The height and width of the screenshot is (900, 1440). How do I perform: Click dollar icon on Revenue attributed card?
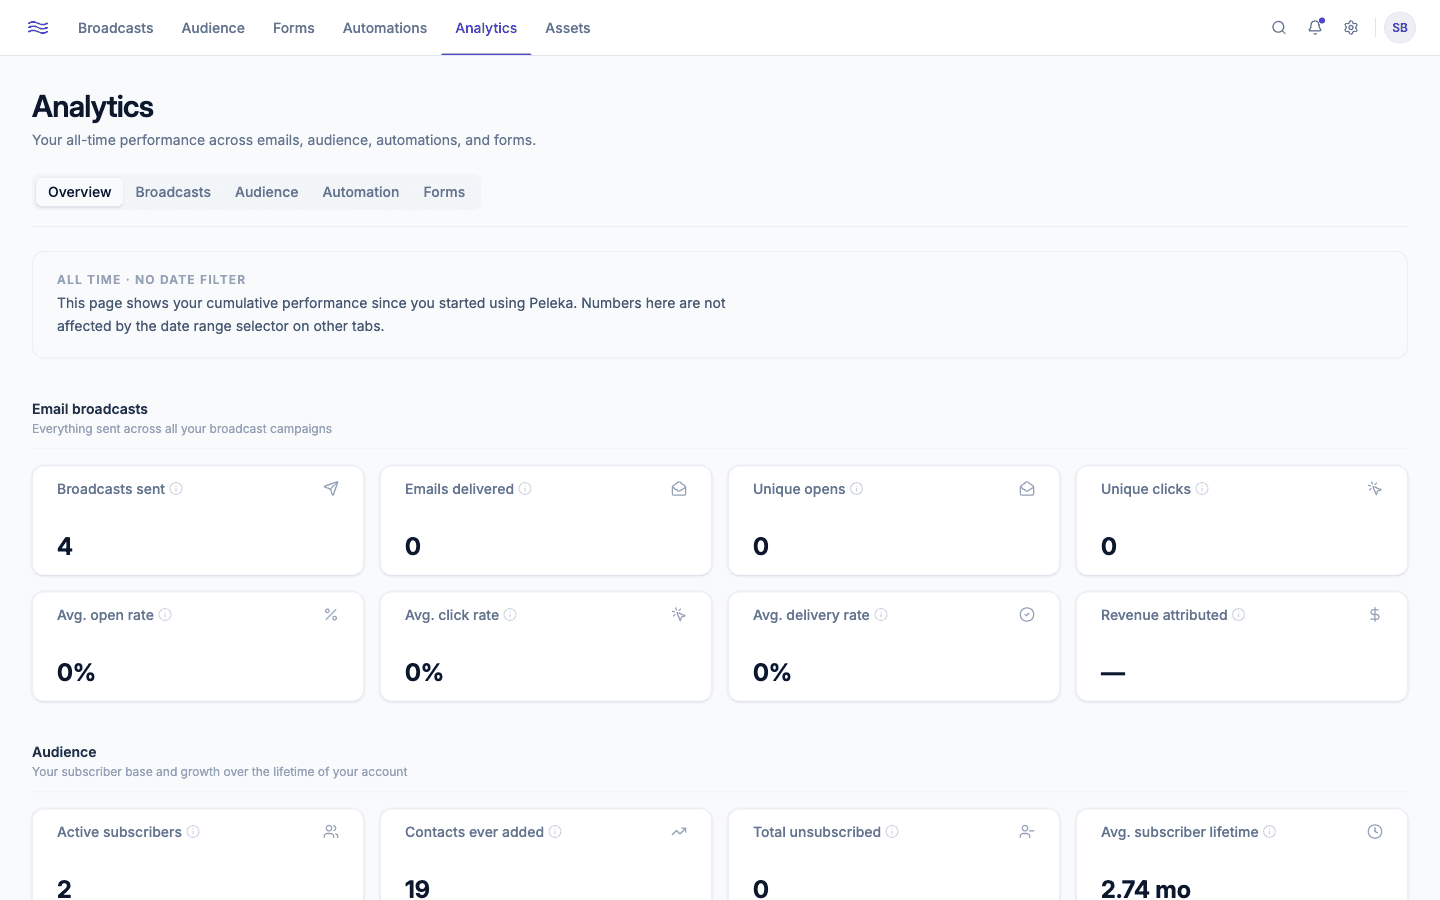click(x=1375, y=615)
